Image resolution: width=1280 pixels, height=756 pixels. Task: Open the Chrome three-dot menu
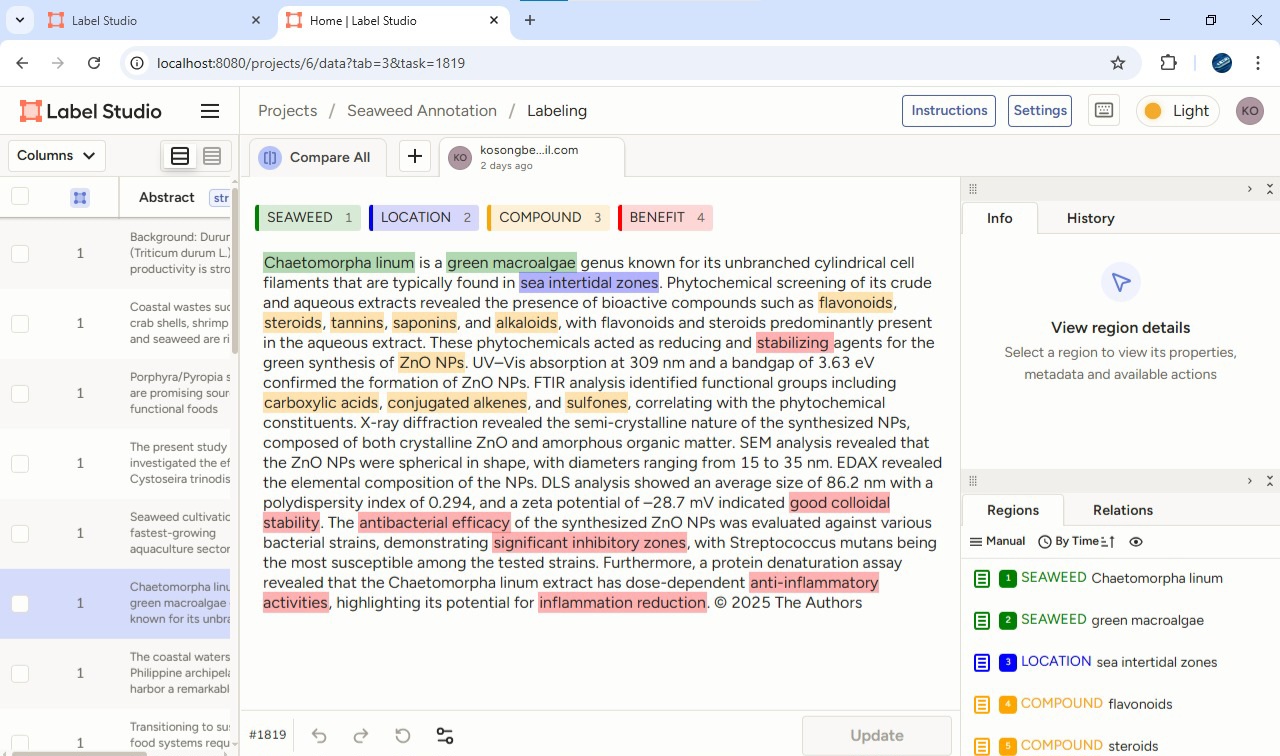pyautogui.click(x=1257, y=63)
